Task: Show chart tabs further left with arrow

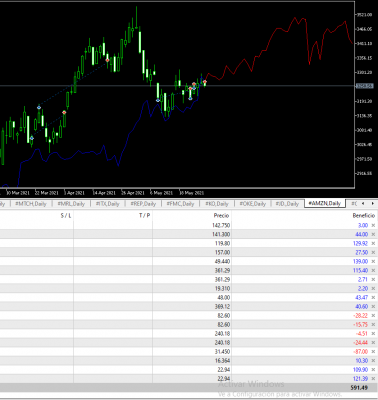Action: click(x=363, y=203)
